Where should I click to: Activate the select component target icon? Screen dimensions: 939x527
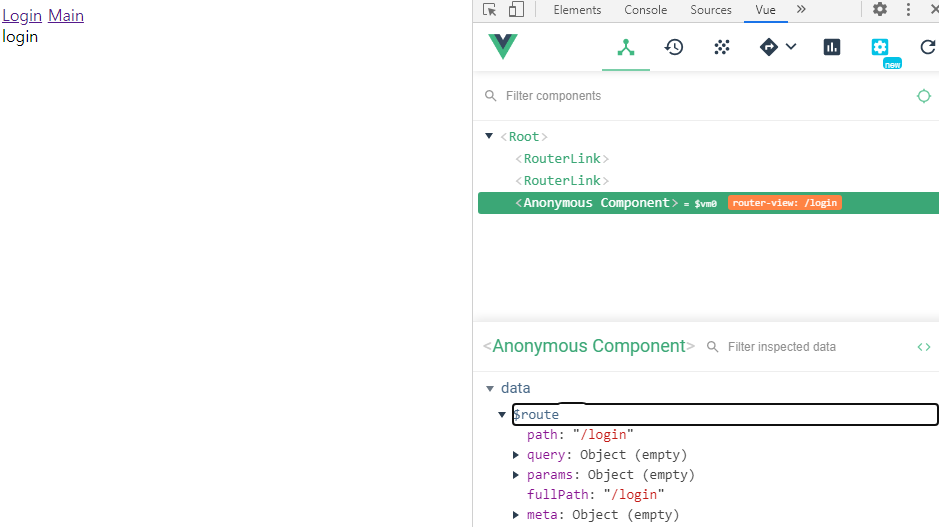(x=924, y=96)
